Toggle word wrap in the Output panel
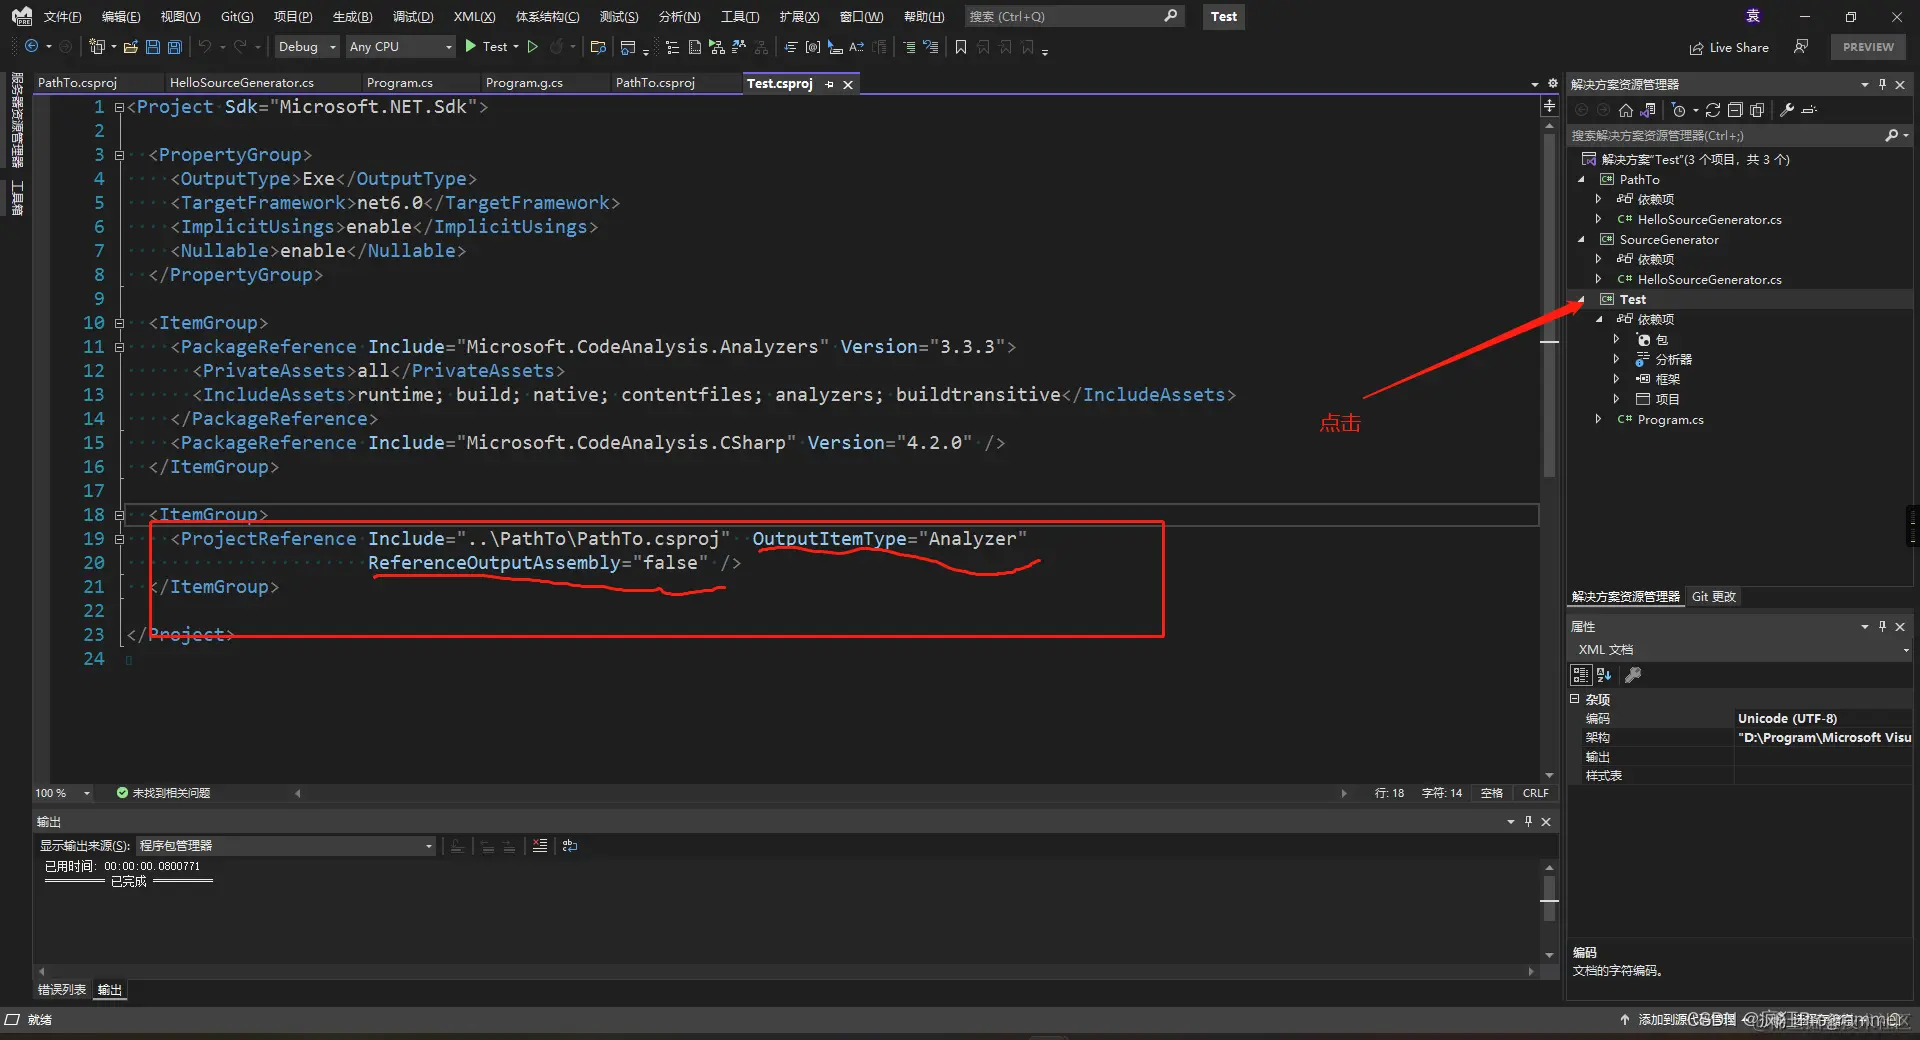The width and height of the screenshot is (1920, 1040). [570, 846]
